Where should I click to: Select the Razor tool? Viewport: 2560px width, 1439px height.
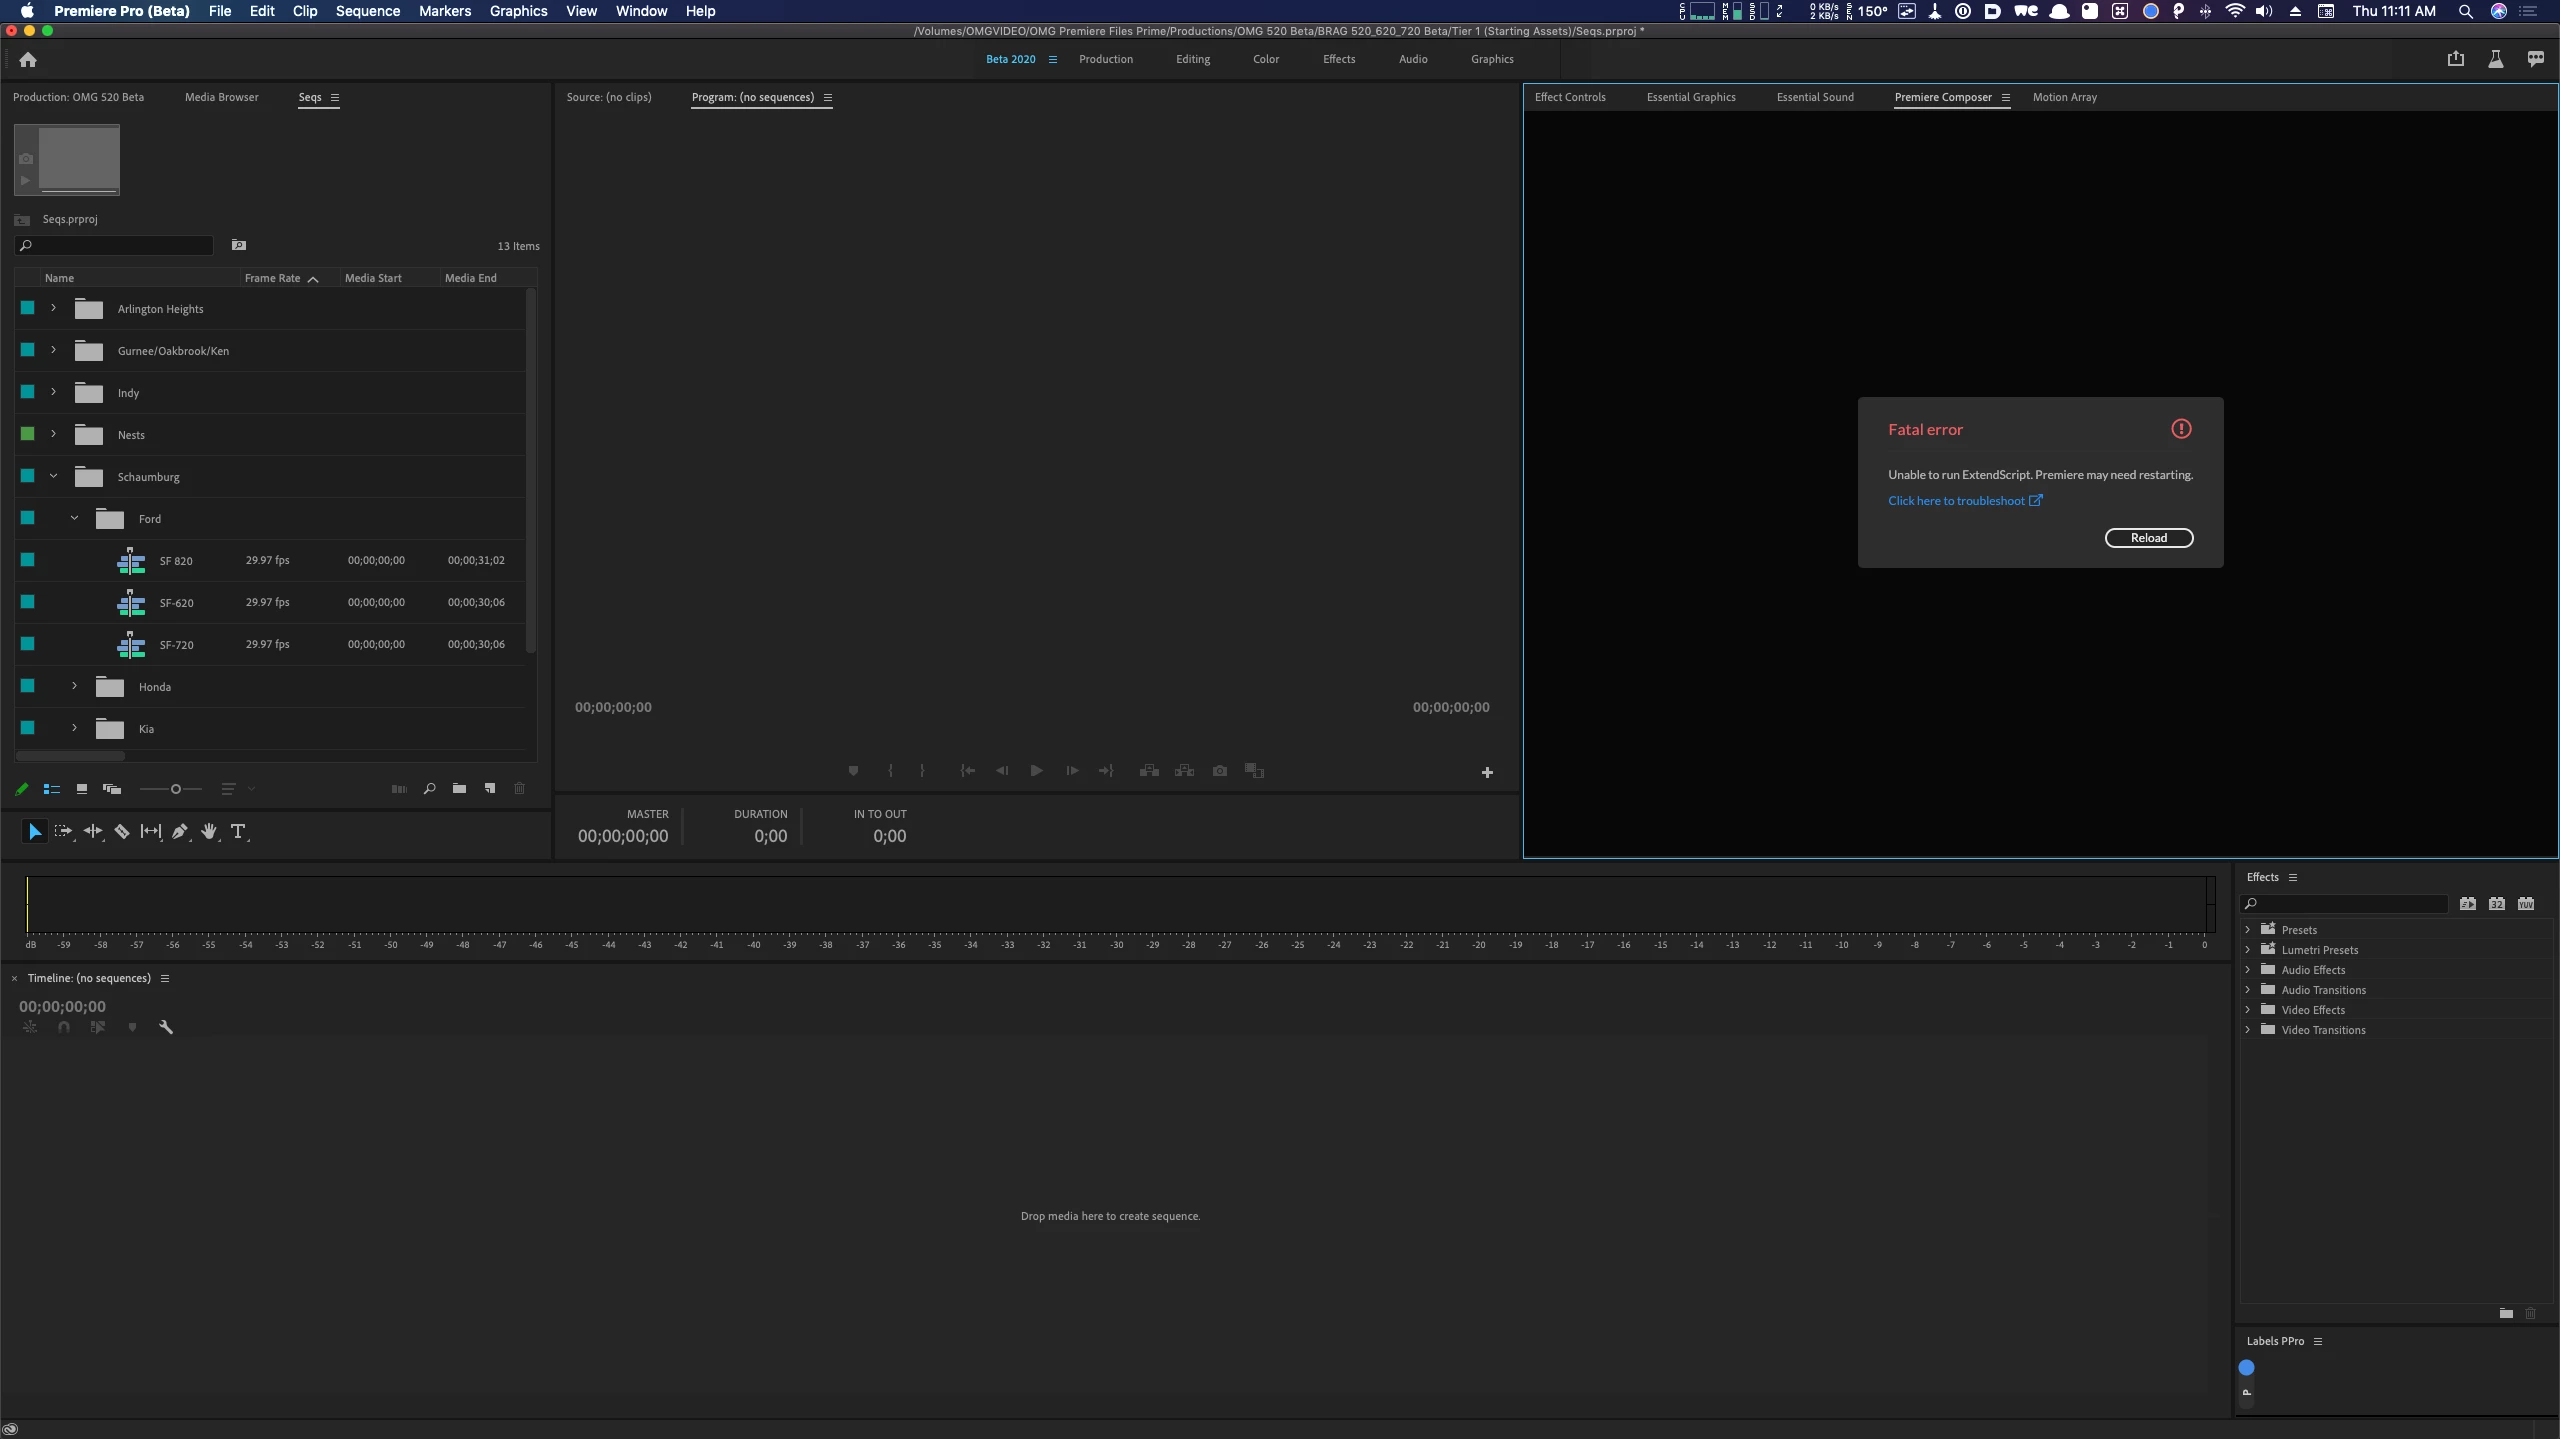(121, 831)
